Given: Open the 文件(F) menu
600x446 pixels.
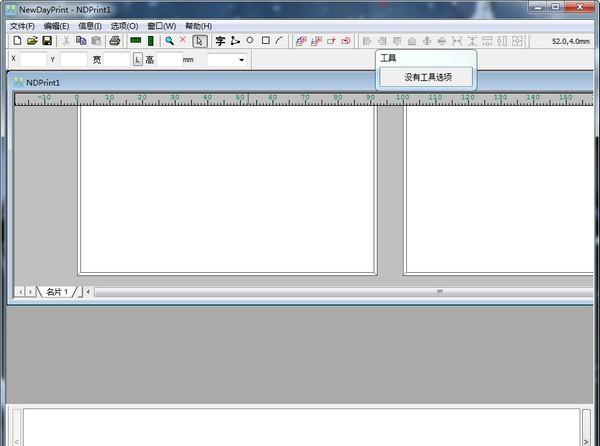Looking at the screenshot, I should pyautogui.click(x=22, y=26).
